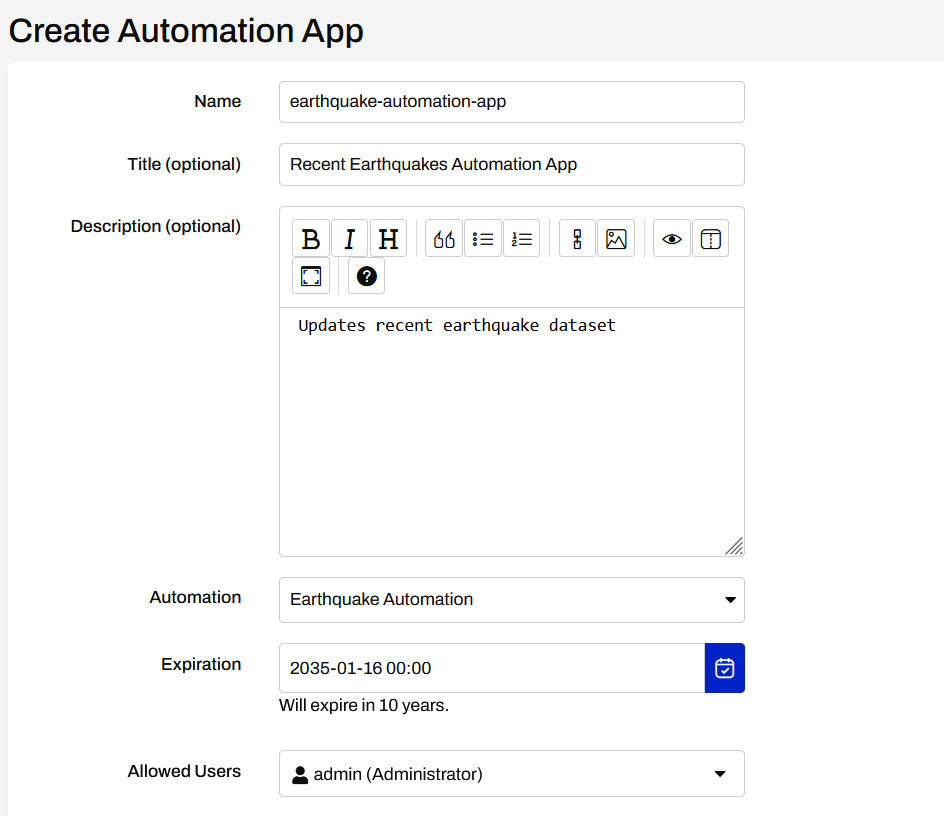Toggle side-by-side editor view
The height and width of the screenshot is (816, 944).
(x=710, y=239)
